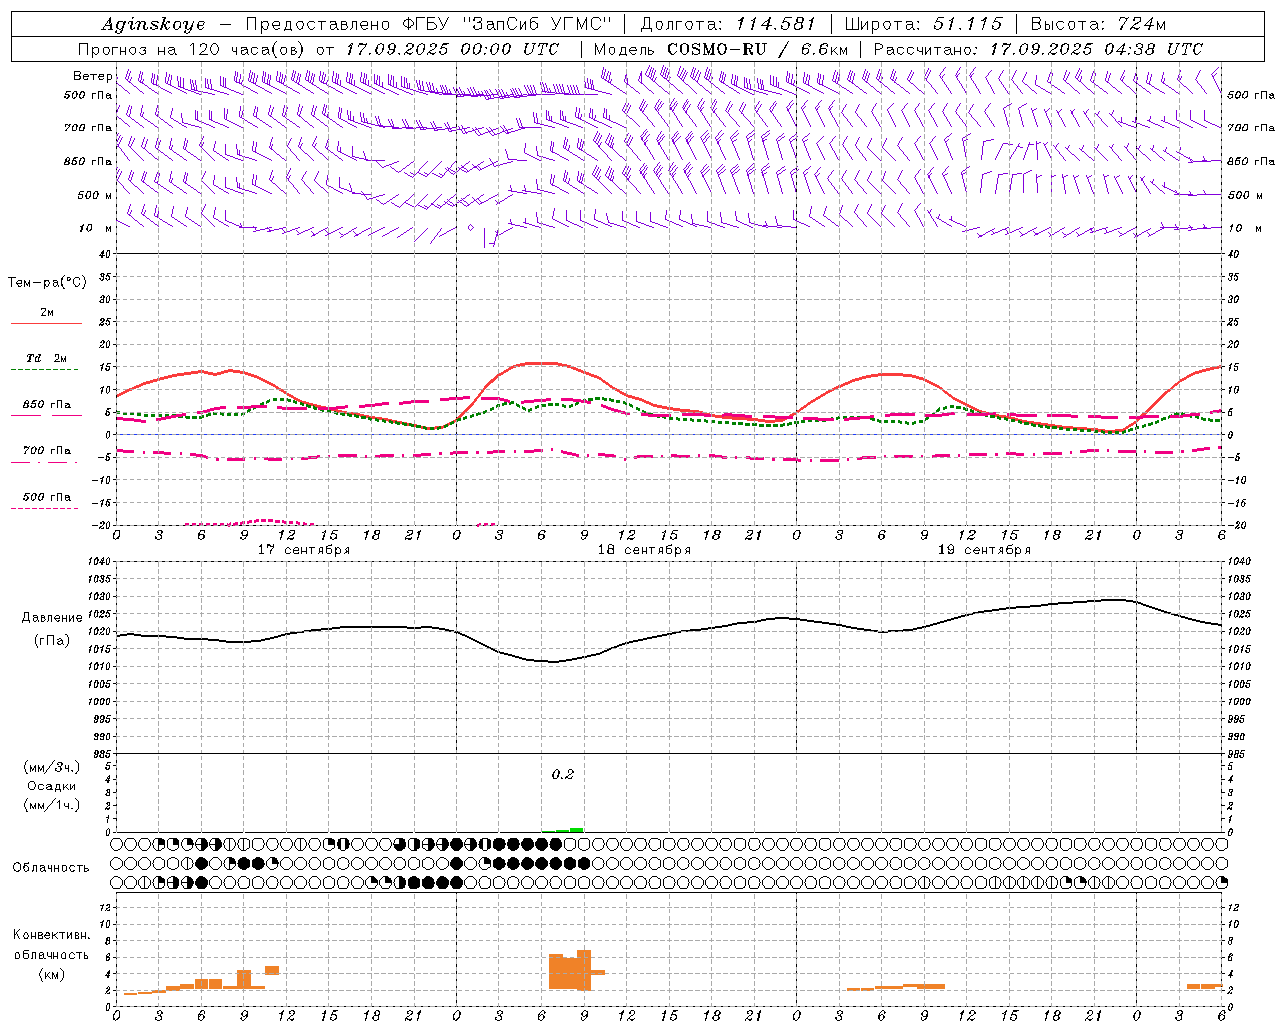Click the Модель COSMO-RU / 6.6км label
The image size is (1280, 1024).
tap(720, 49)
